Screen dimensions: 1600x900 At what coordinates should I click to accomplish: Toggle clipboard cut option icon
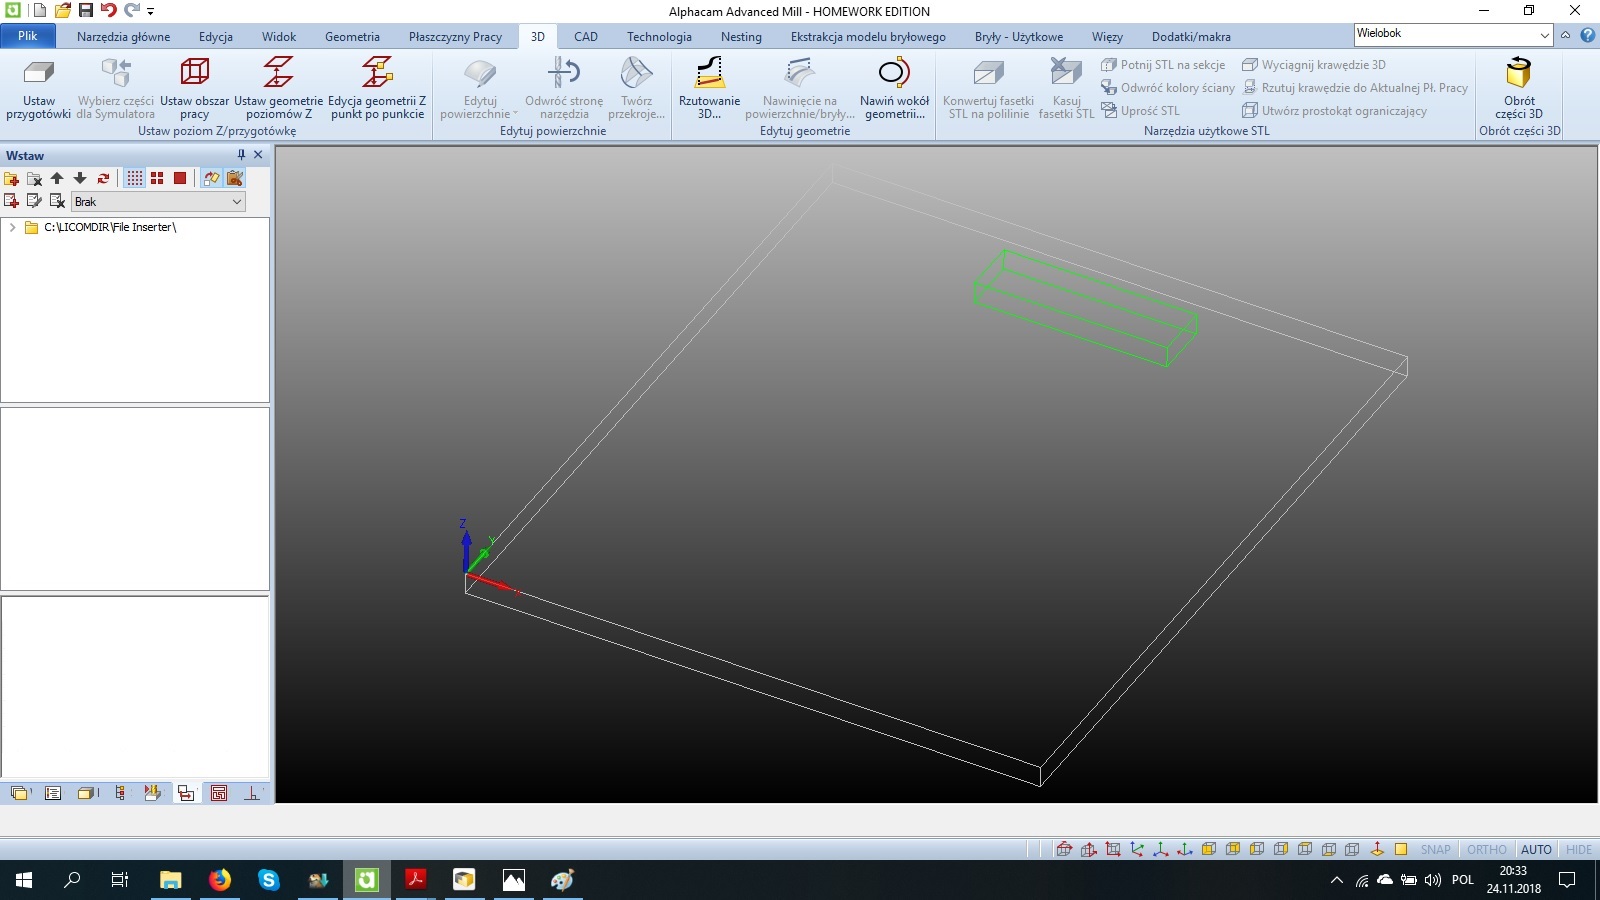click(235, 178)
